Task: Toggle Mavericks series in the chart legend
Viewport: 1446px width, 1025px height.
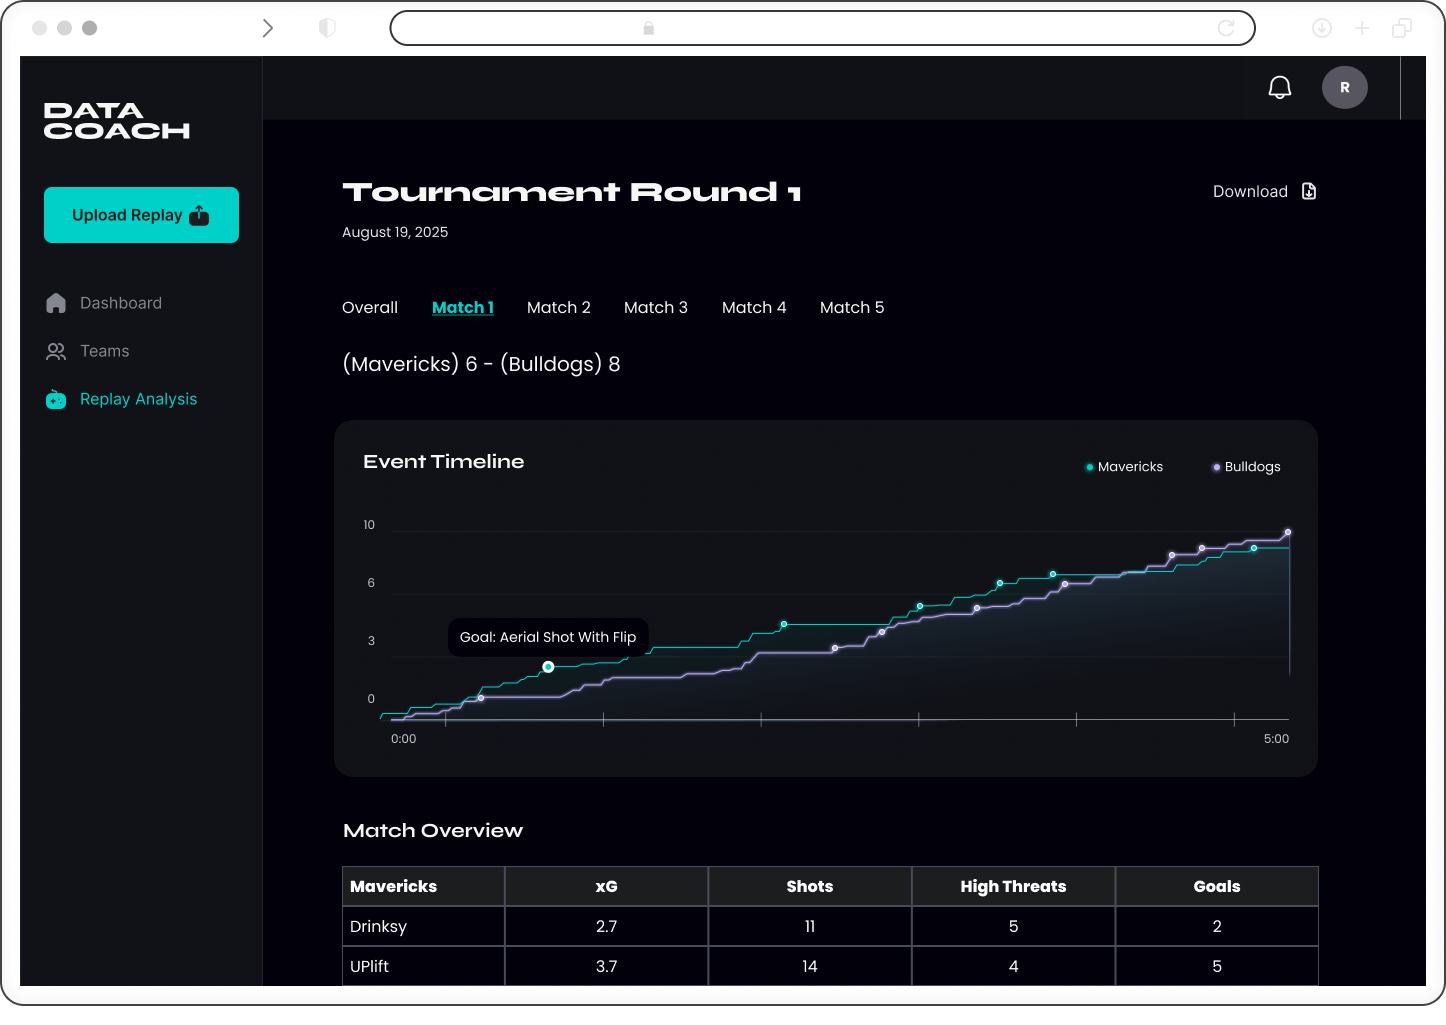Action: [1123, 466]
